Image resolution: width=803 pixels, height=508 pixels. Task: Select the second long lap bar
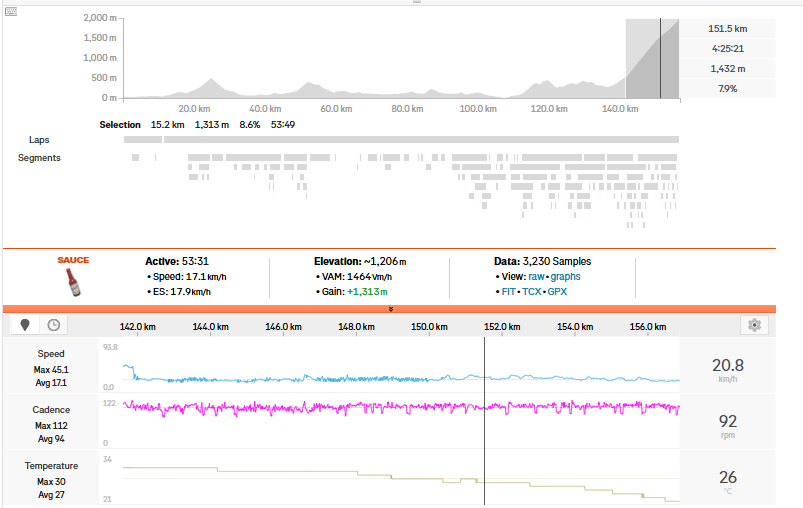[421, 140]
